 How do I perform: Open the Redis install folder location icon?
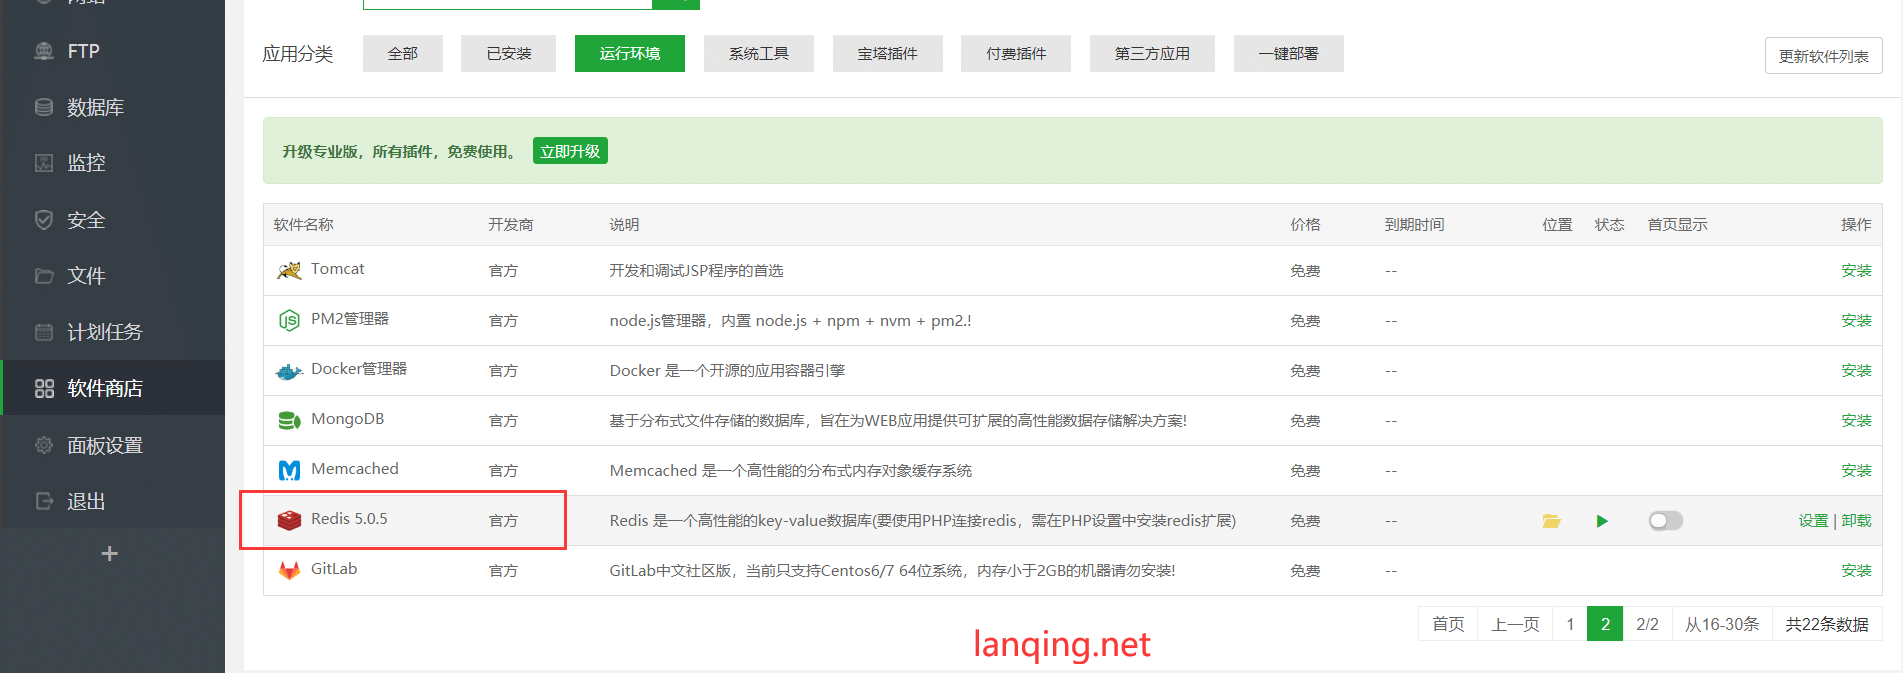click(1551, 521)
